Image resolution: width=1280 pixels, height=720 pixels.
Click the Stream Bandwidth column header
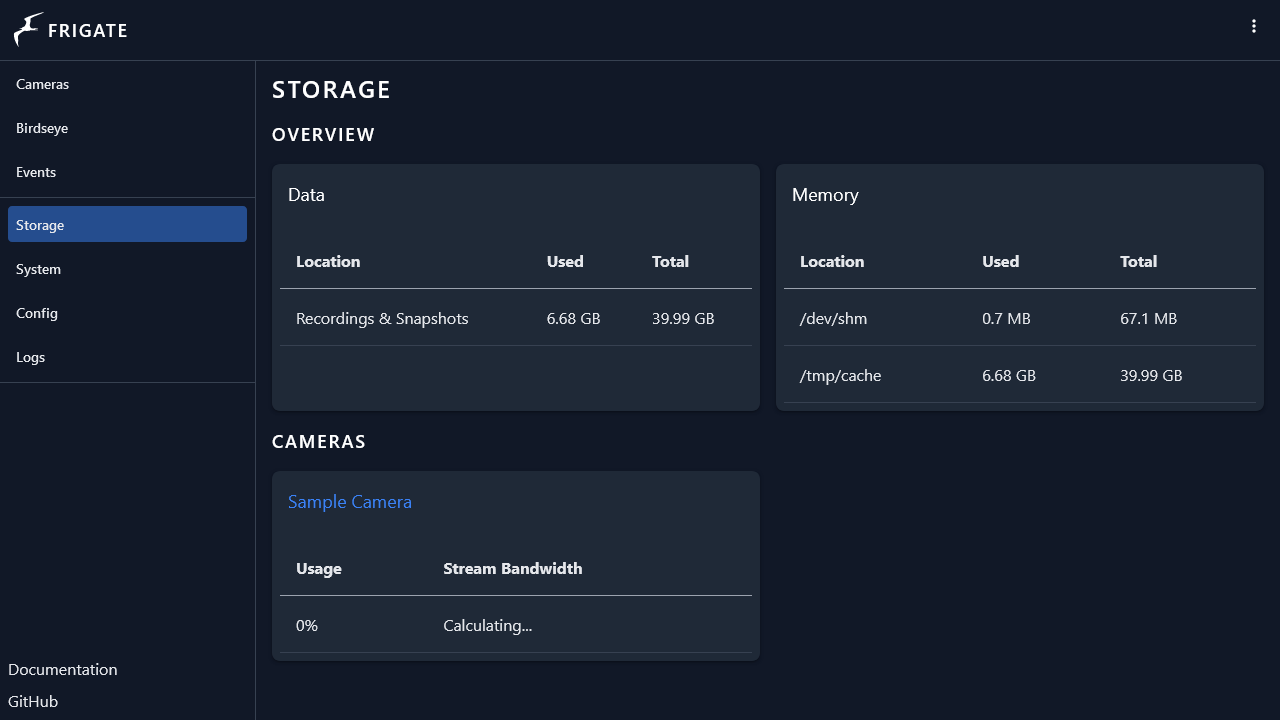tap(512, 569)
